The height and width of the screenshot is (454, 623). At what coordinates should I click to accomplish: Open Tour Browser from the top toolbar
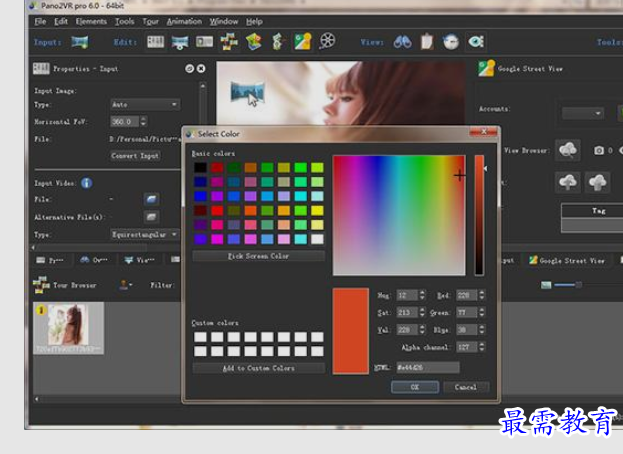click(x=229, y=41)
